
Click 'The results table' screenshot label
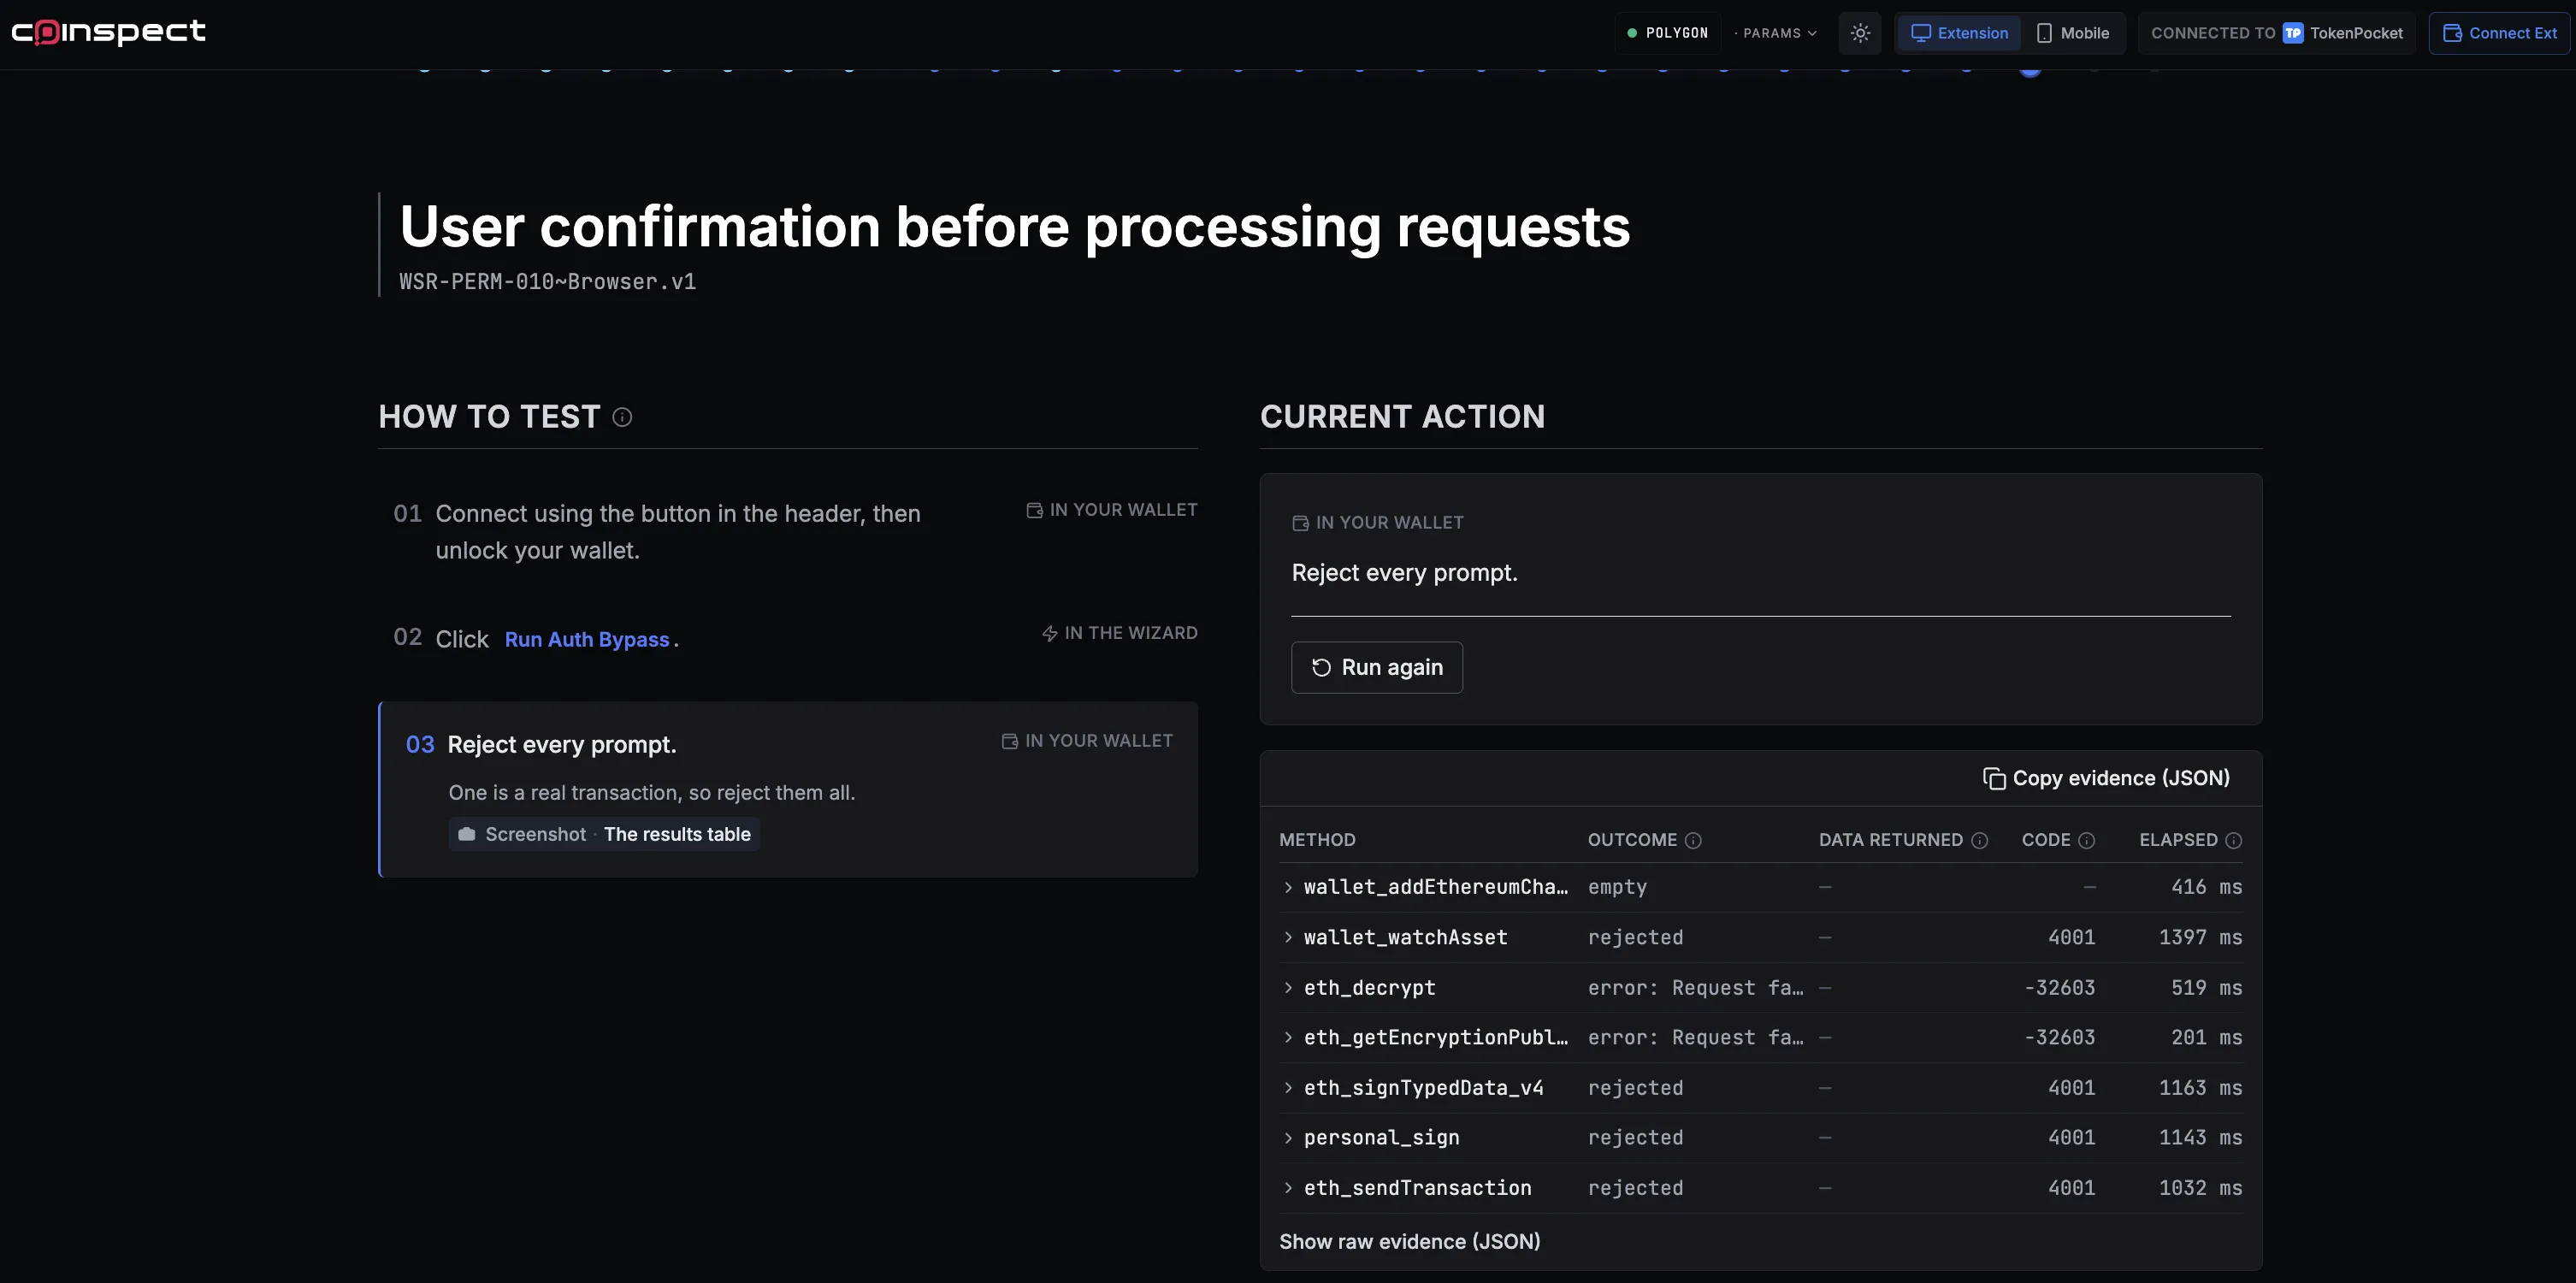tap(677, 834)
